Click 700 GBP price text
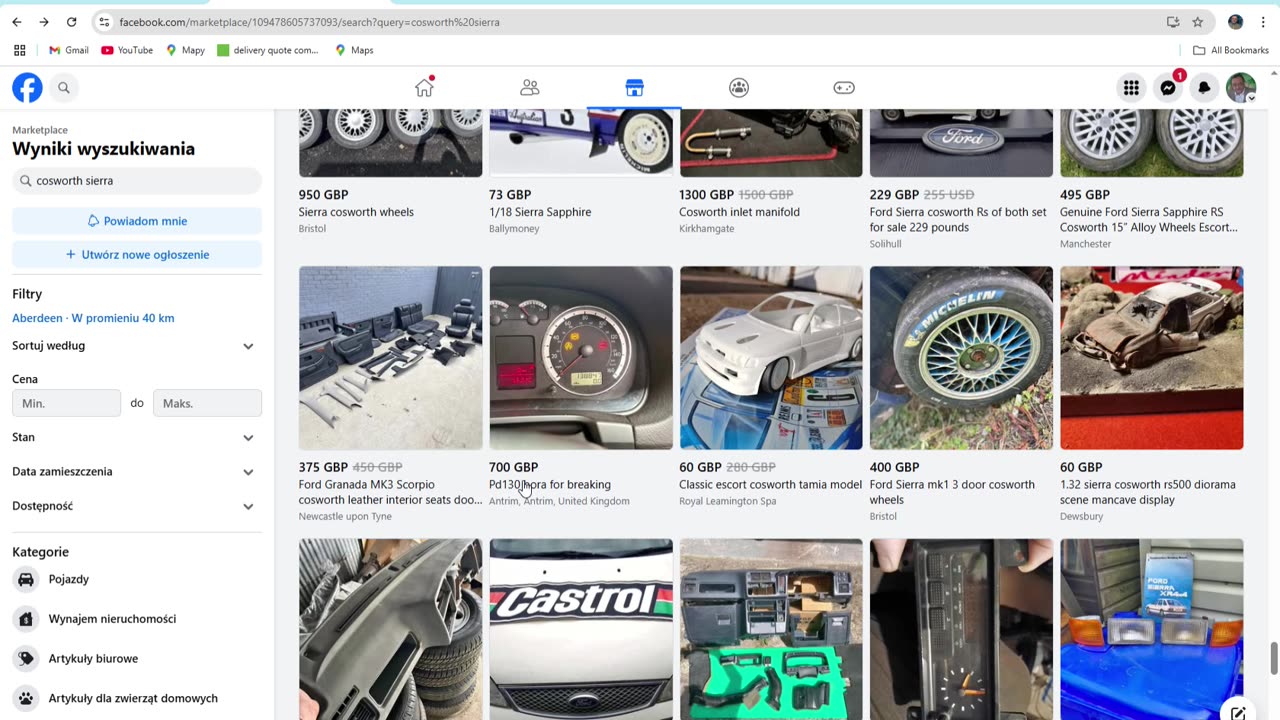Screen dimensions: 1280x720 point(513,467)
